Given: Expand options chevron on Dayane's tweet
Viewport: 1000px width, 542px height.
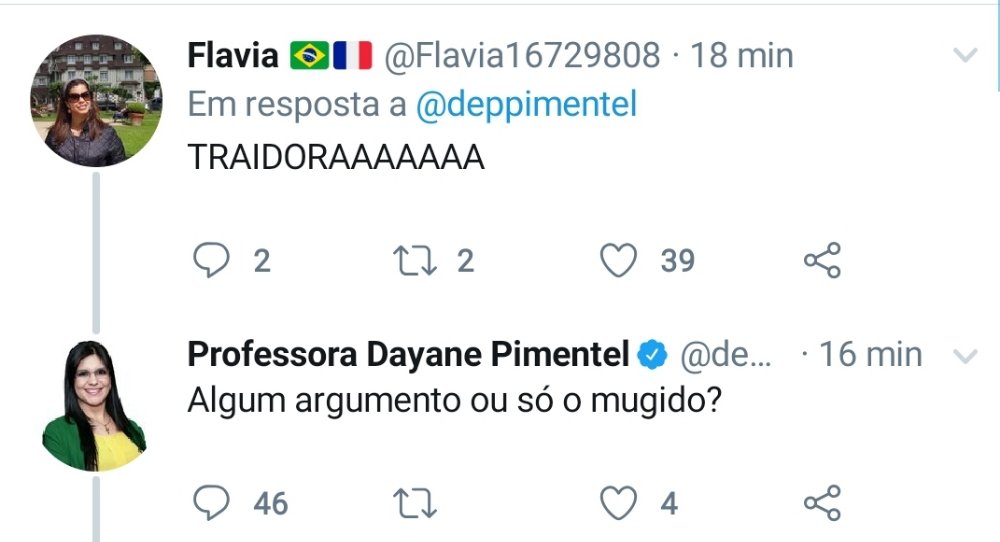Looking at the screenshot, I should point(965,355).
